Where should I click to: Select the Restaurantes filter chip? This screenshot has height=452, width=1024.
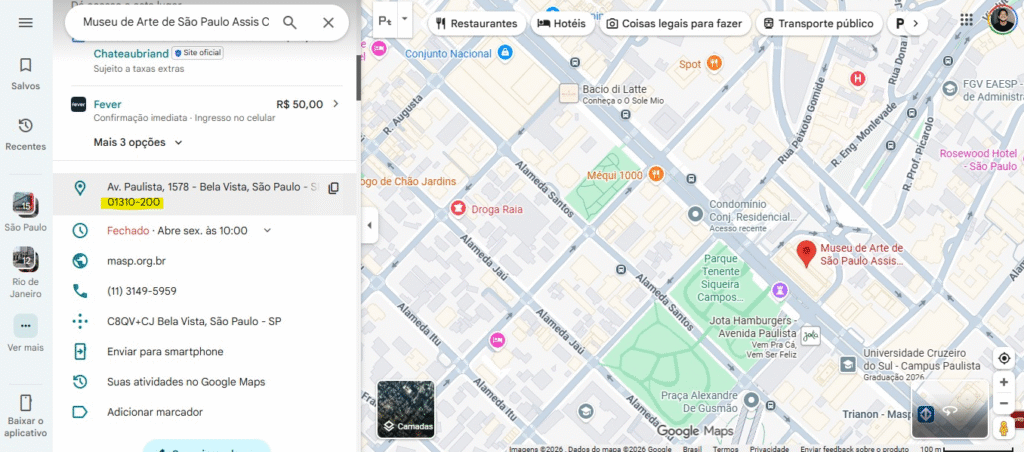pyautogui.click(x=475, y=23)
